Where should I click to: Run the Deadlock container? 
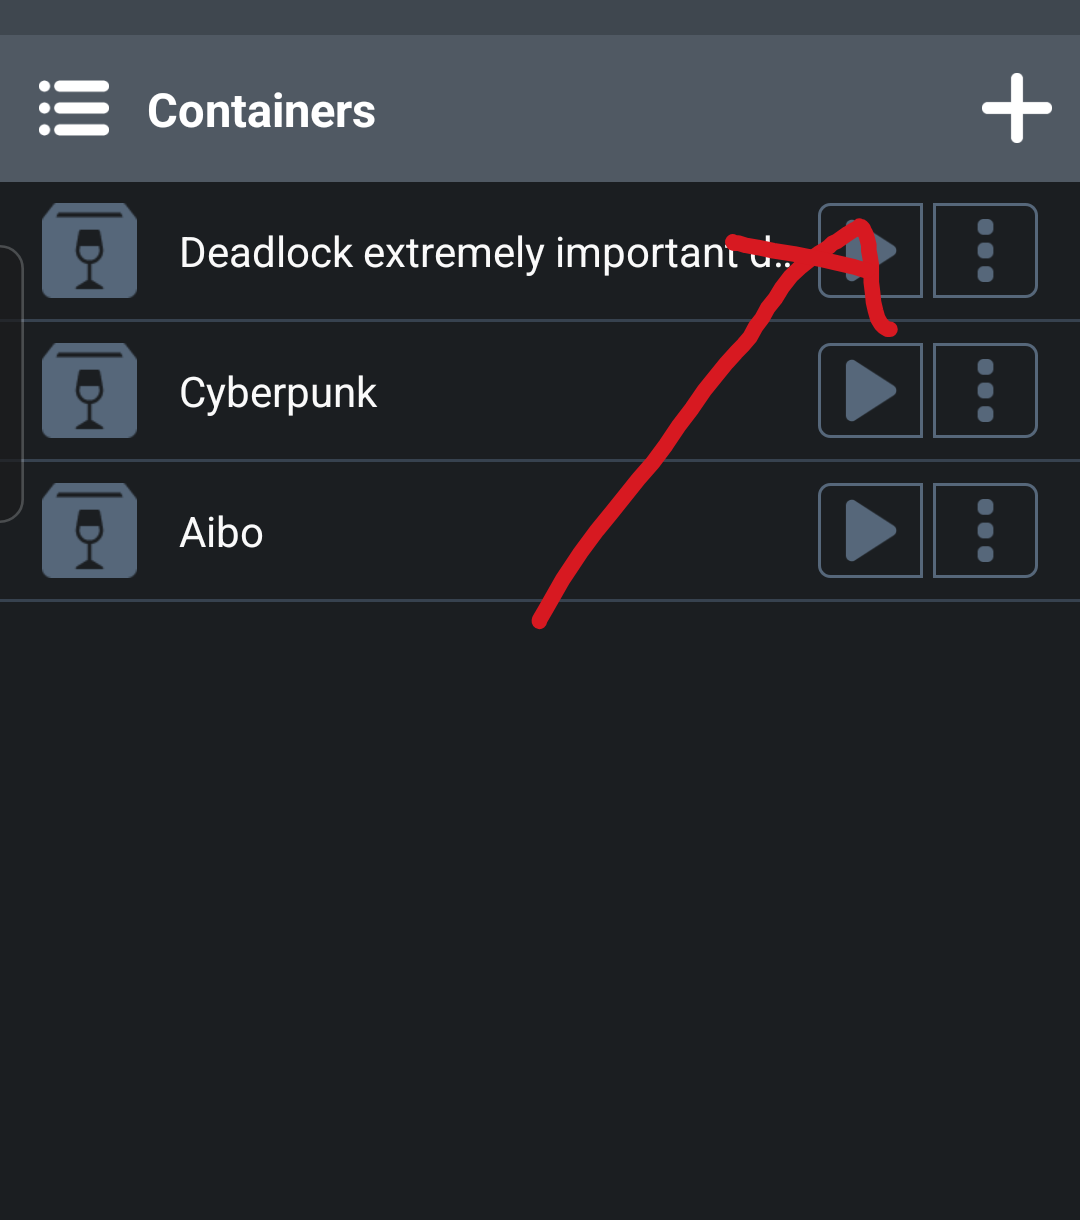click(x=870, y=251)
